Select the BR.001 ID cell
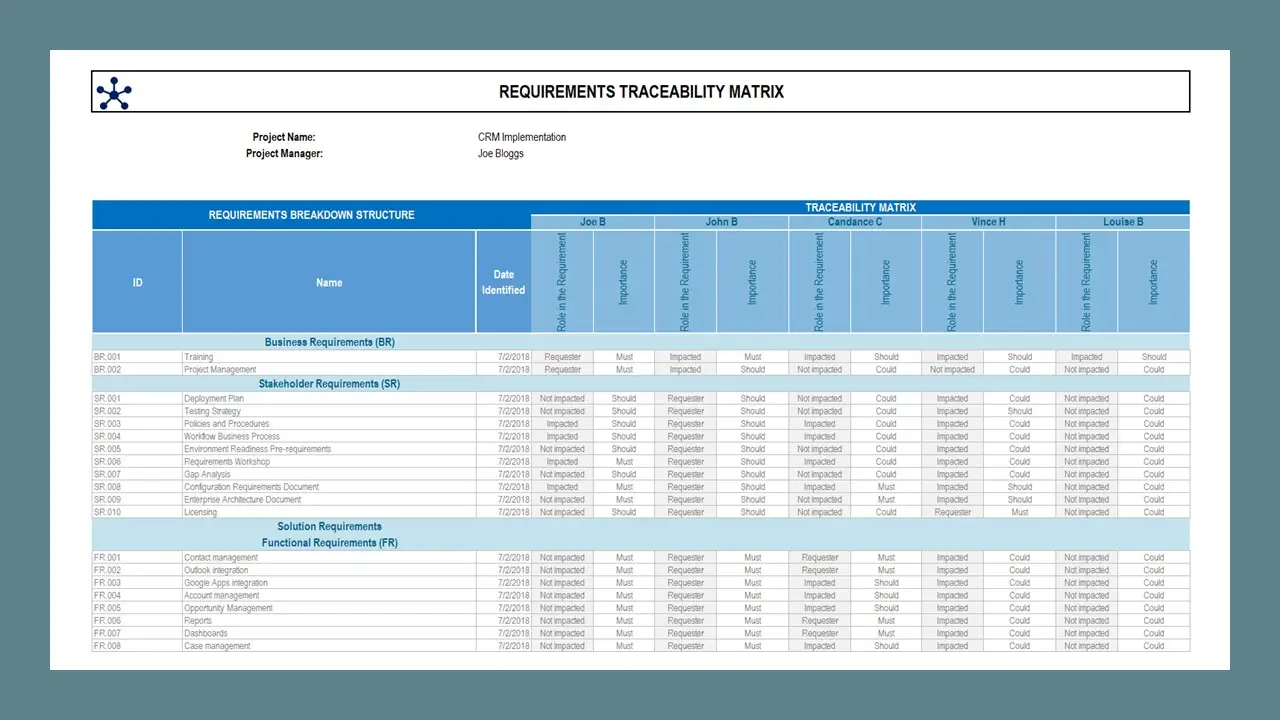Screen dimensions: 1280x720 coord(107,357)
